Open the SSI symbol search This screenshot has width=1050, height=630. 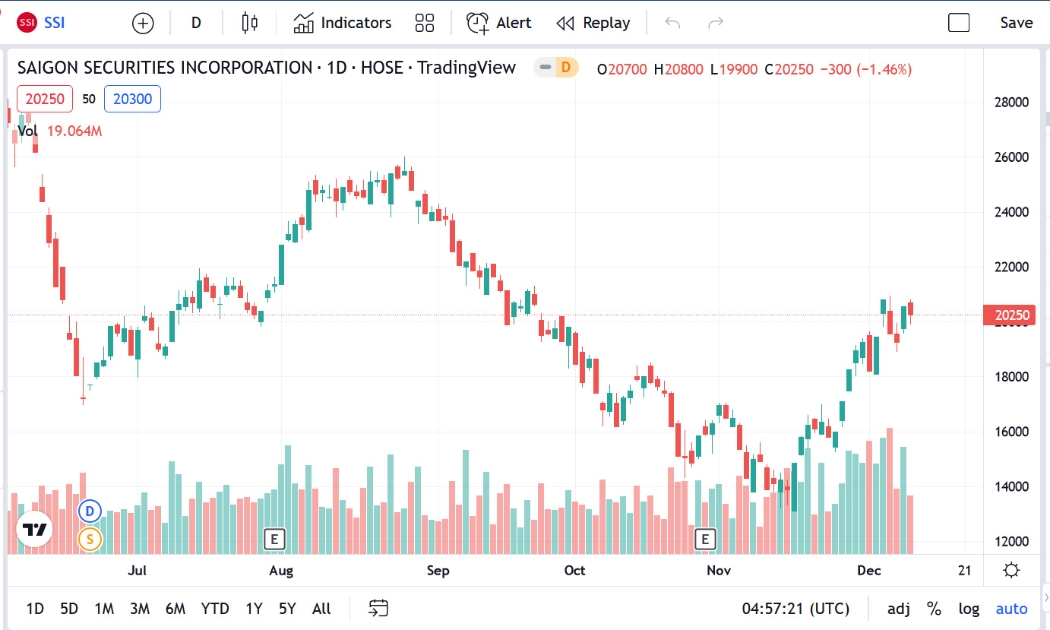pos(42,23)
